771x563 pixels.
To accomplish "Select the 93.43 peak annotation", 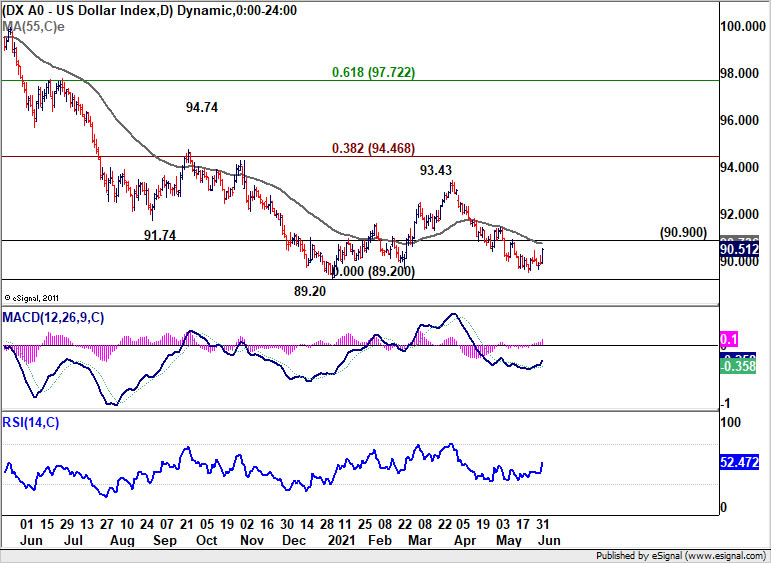I will (436, 170).
